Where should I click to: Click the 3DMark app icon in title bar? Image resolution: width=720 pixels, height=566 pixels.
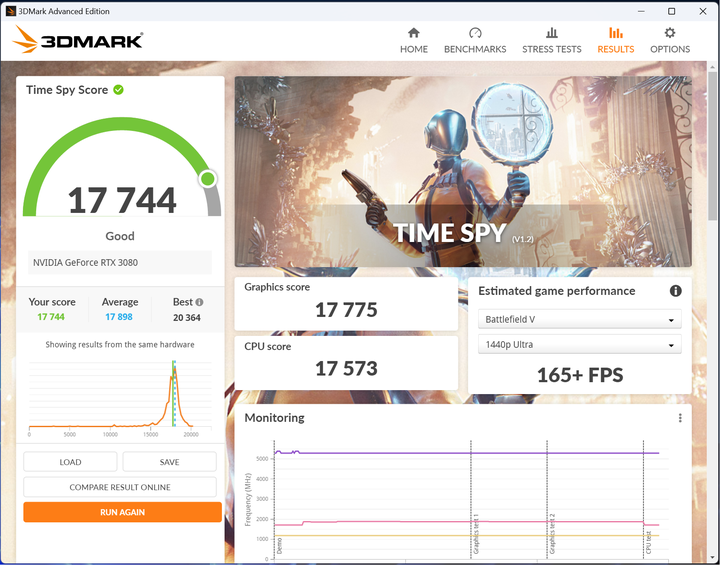11,11
